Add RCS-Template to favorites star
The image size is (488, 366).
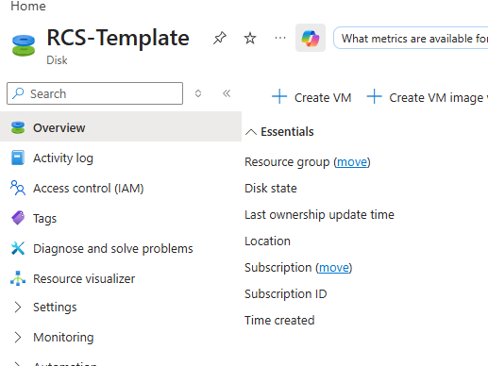pos(250,38)
